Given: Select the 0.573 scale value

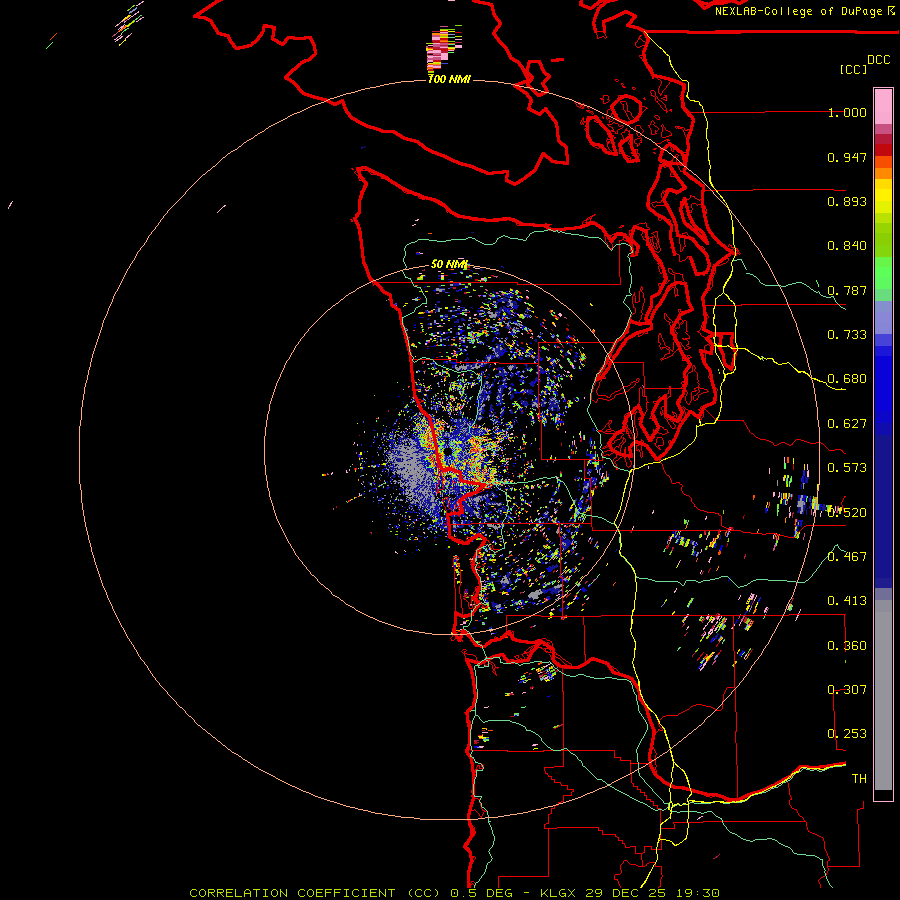Looking at the screenshot, I should pyautogui.click(x=847, y=468).
